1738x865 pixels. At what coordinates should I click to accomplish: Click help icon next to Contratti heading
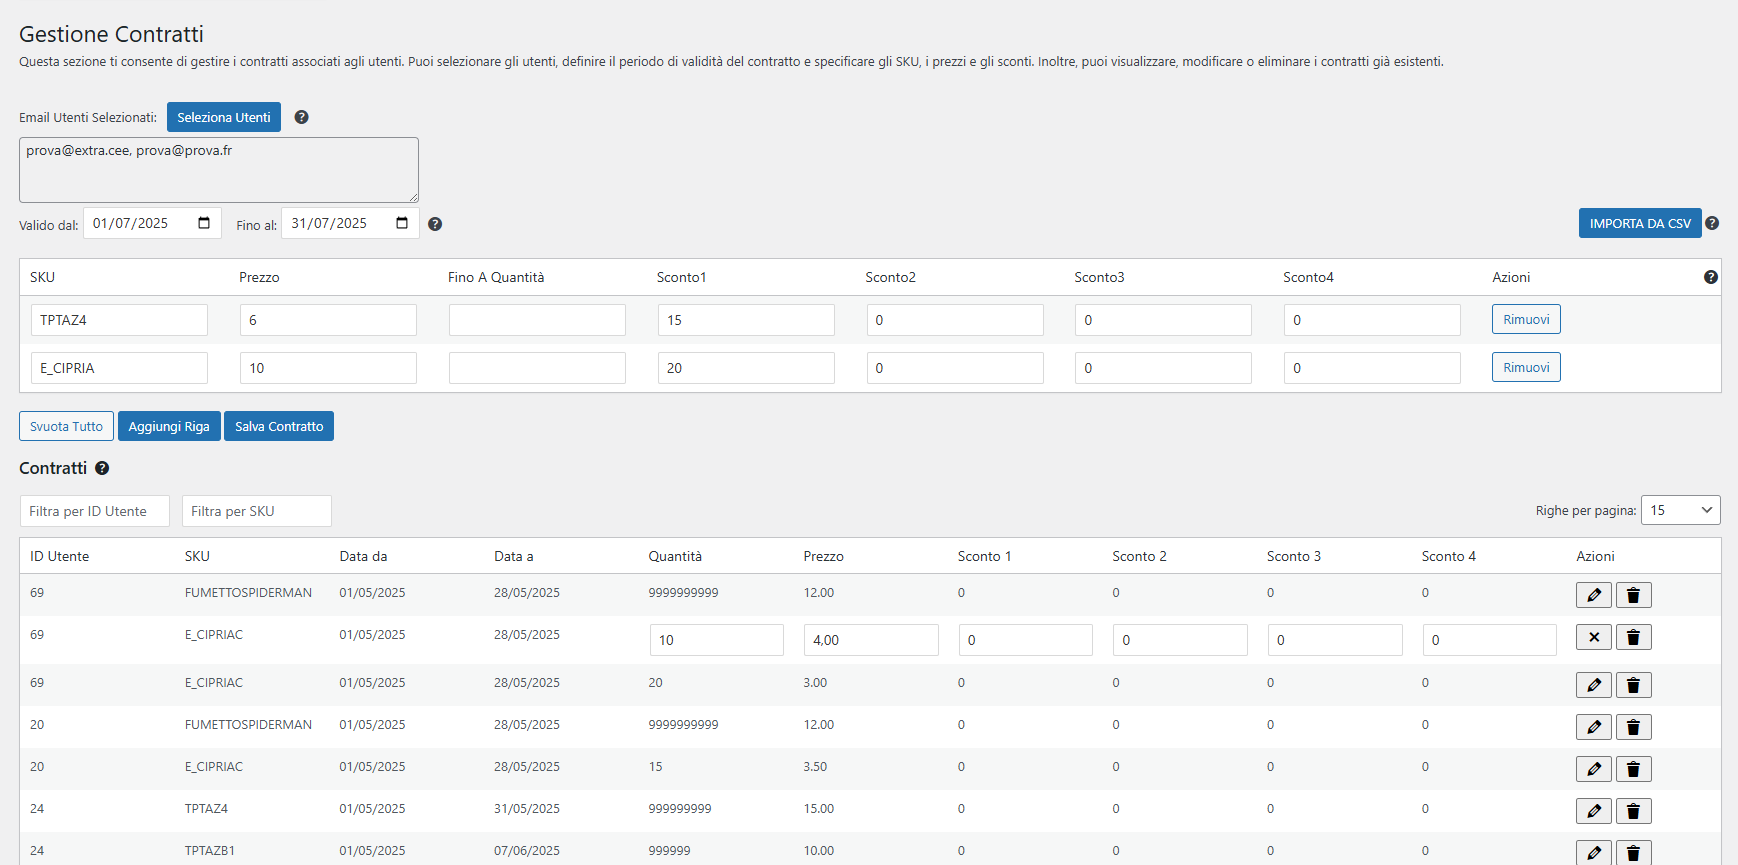pyautogui.click(x=102, y=468)
